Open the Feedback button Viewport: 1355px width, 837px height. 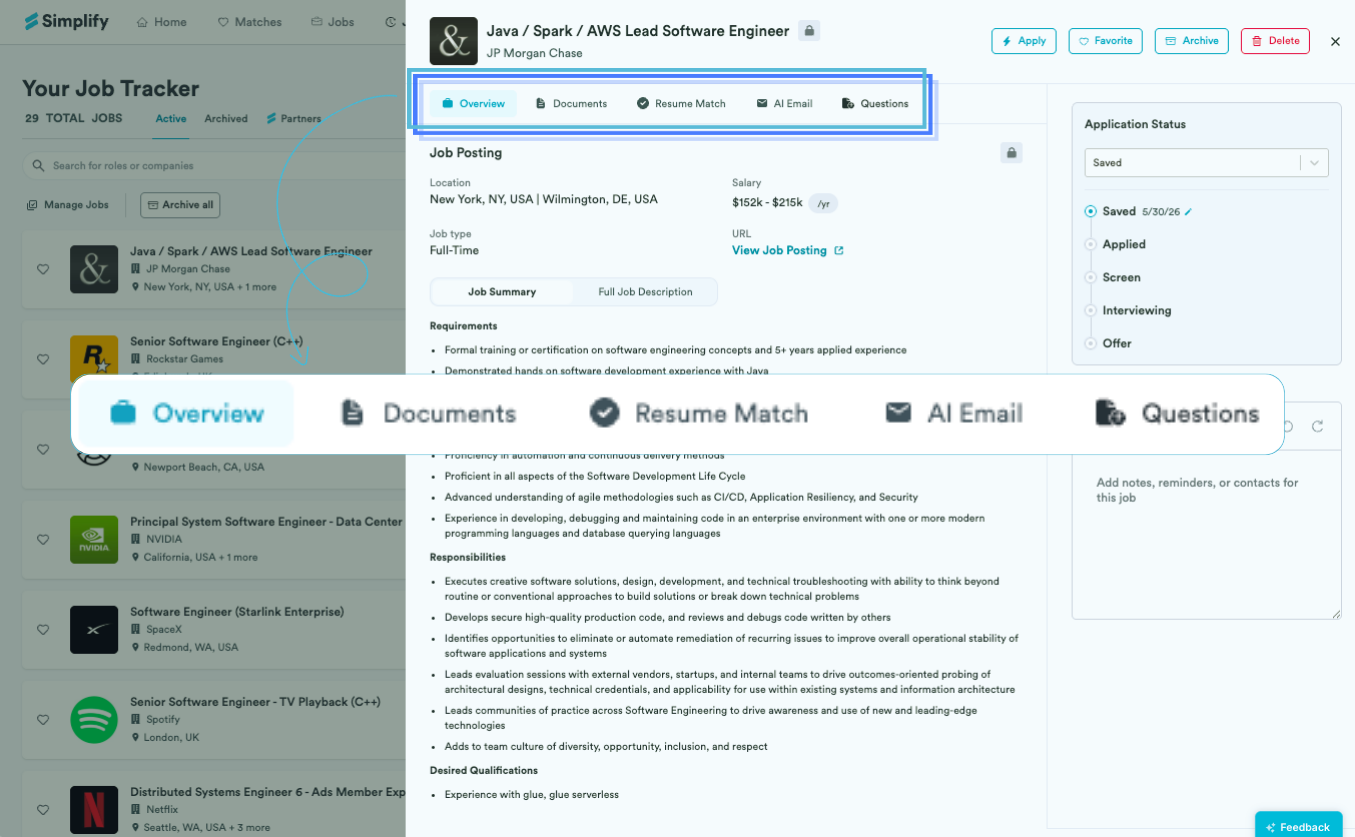click(x=1298, y=825)
